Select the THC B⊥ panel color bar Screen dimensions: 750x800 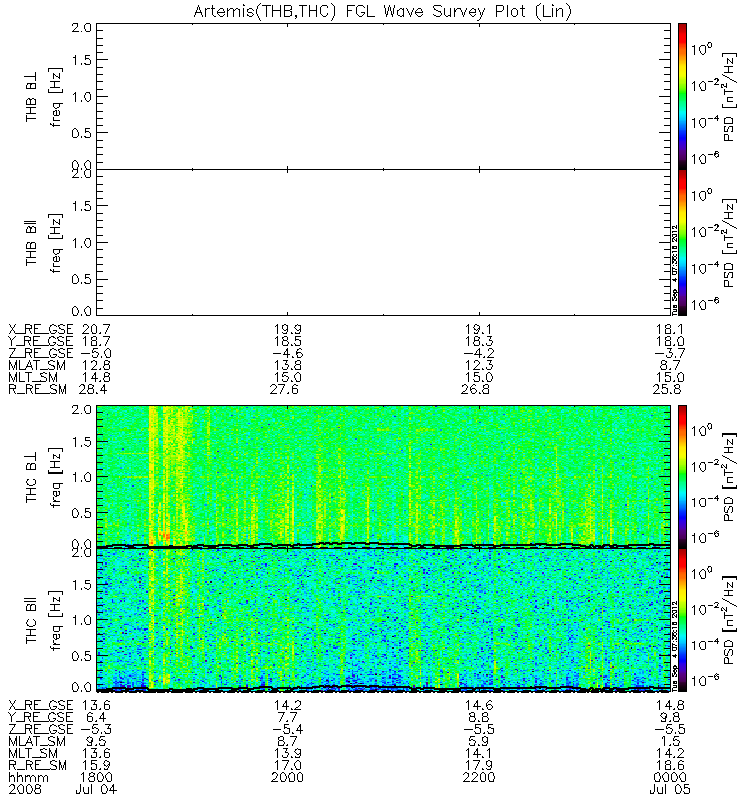click(x=682, y=477)
